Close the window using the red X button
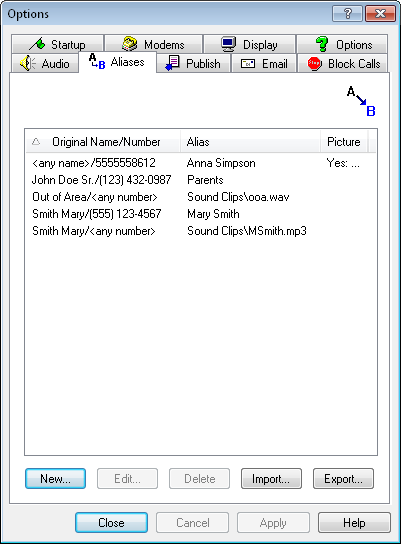This screenshot has width=401, height=544. [380, 14]
